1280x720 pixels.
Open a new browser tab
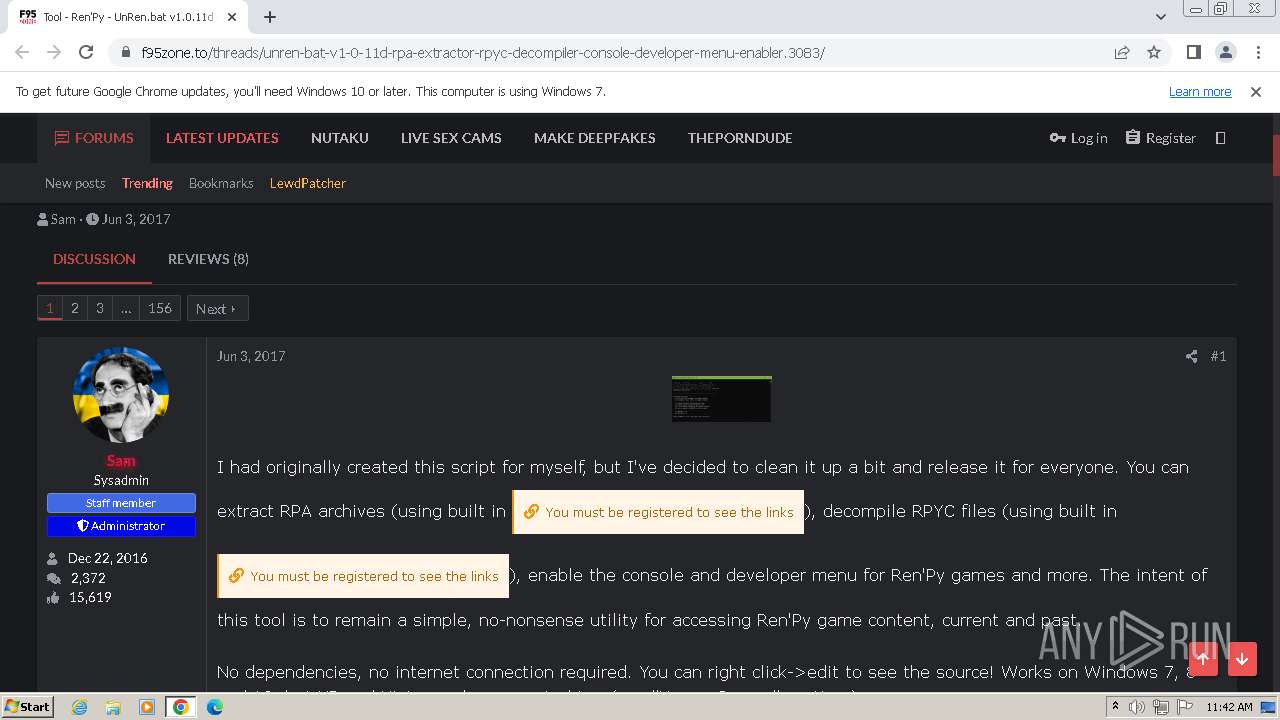[x=270, y=17]
